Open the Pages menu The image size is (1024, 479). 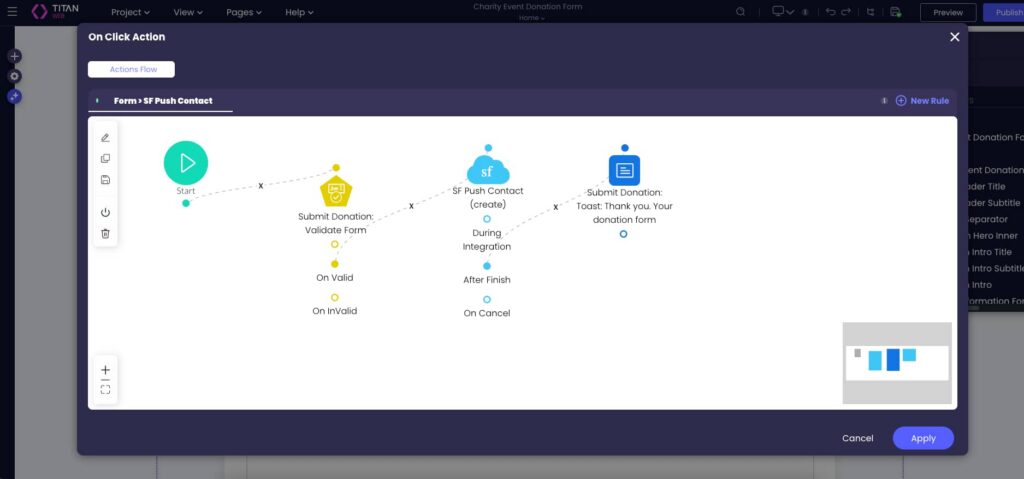(x=244, y=12)
